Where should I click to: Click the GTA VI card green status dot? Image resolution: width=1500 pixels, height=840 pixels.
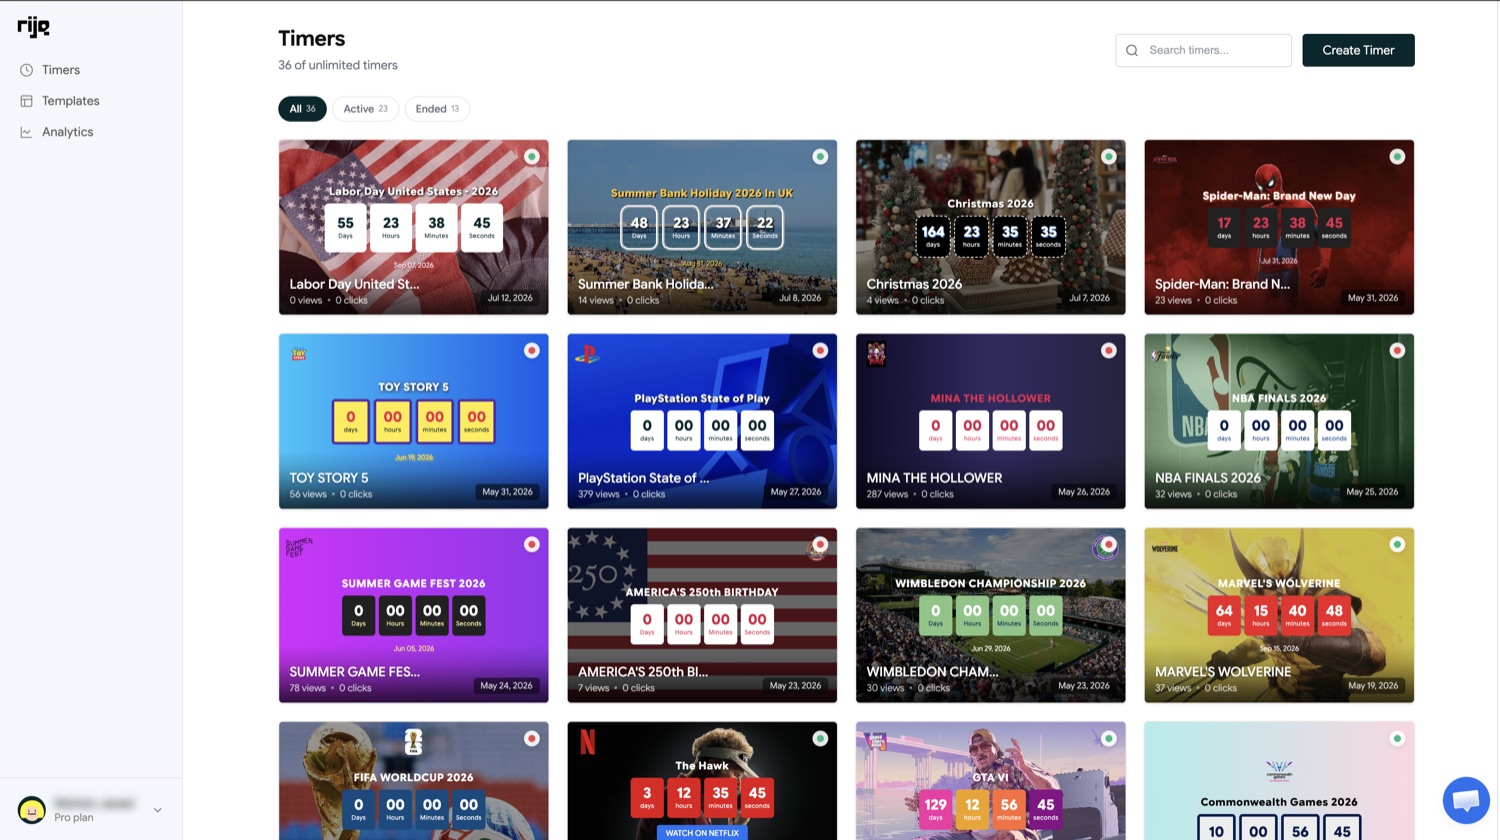tap(1109, 739)
